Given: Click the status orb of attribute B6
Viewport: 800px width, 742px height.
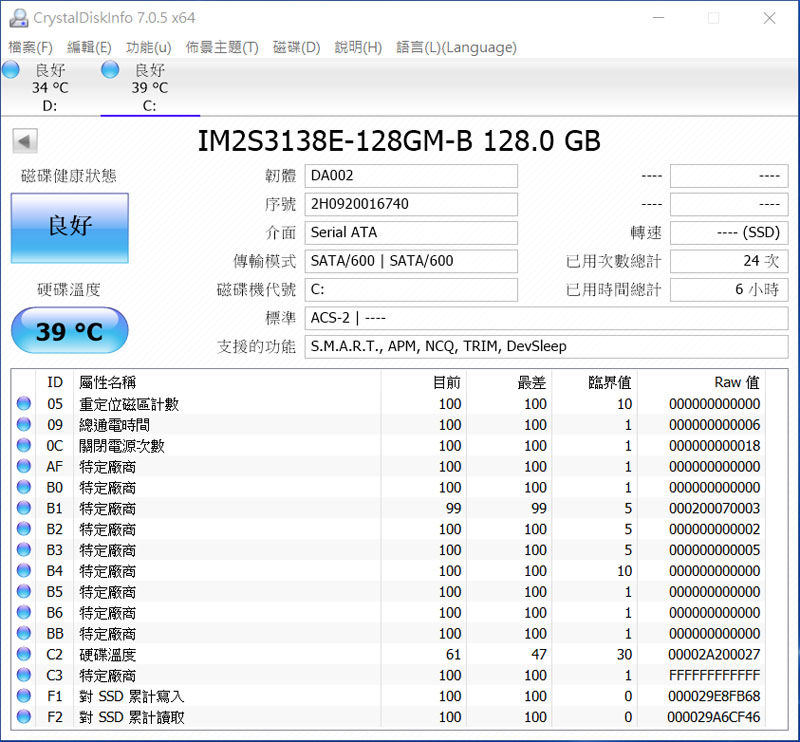Looking at the screenshot, I should pos(24,612).
